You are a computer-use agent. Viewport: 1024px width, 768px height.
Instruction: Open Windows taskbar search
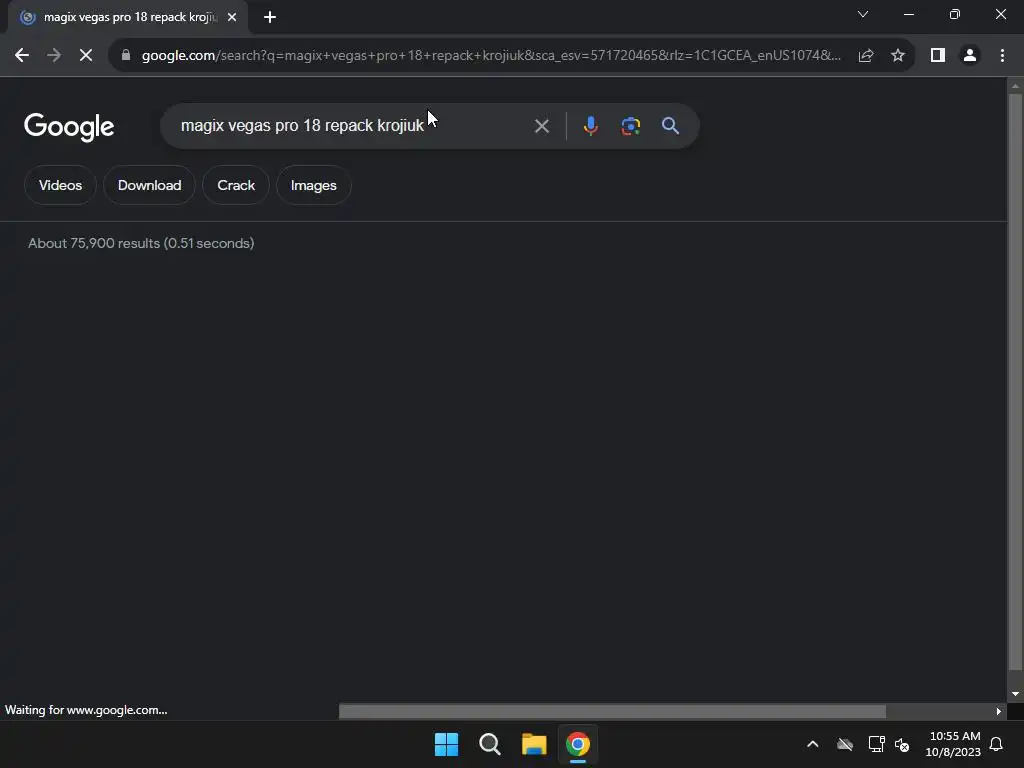point(490,744)
